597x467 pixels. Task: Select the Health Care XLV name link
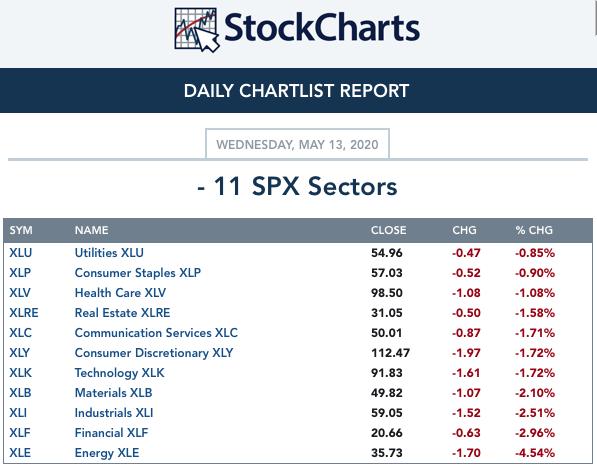120,293
